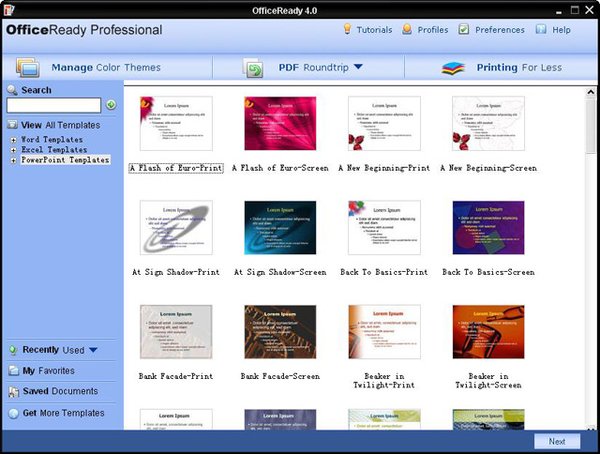This screenshot has width=600, height=454.
Task: Click the Next button
Action: pyautogui.click(x=557, y=441)
